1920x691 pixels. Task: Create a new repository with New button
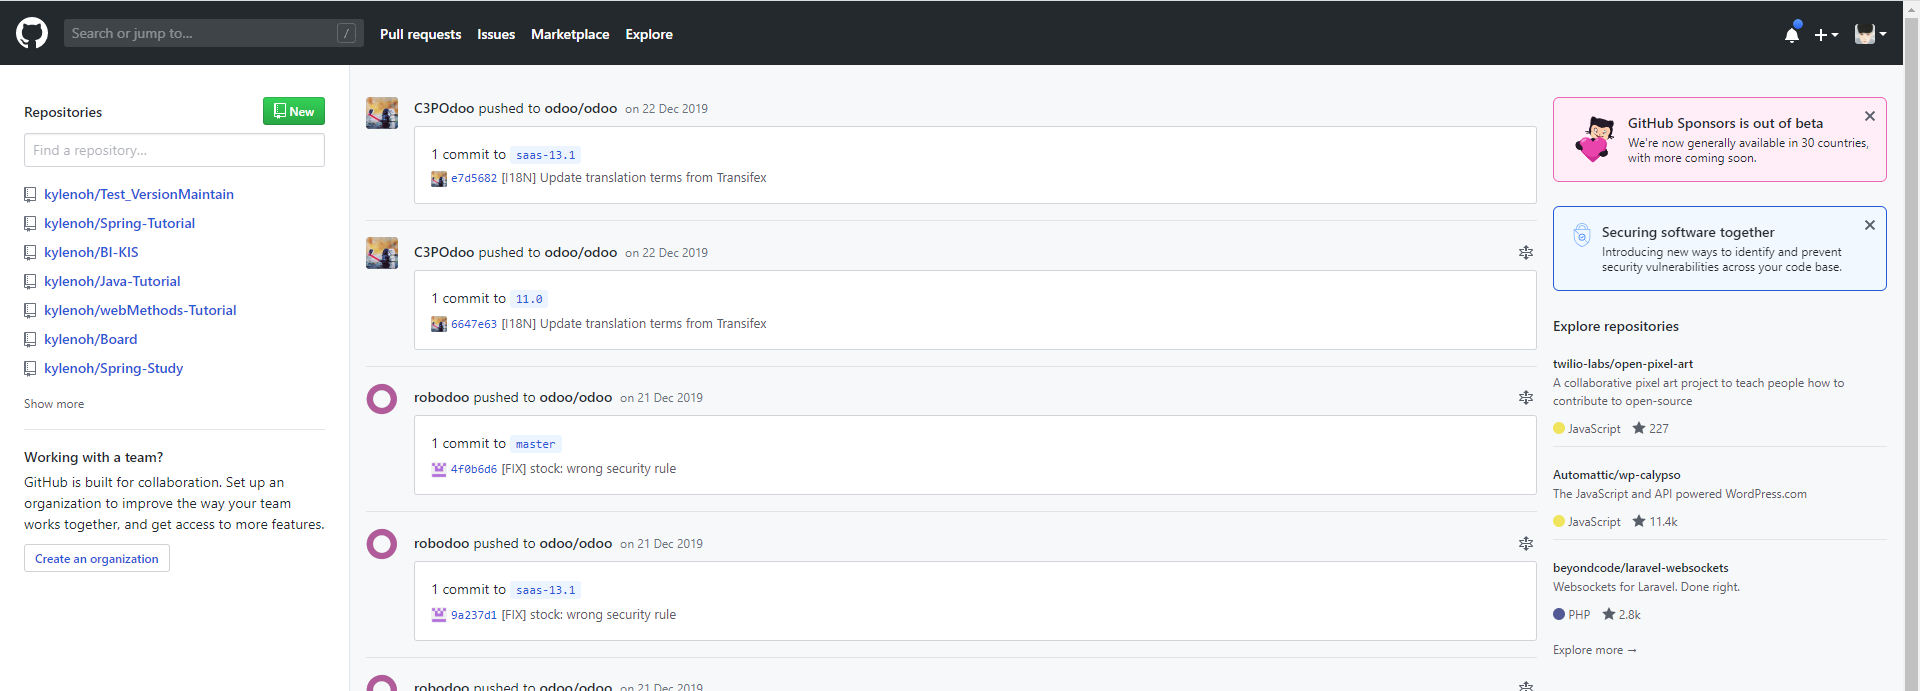294,111
